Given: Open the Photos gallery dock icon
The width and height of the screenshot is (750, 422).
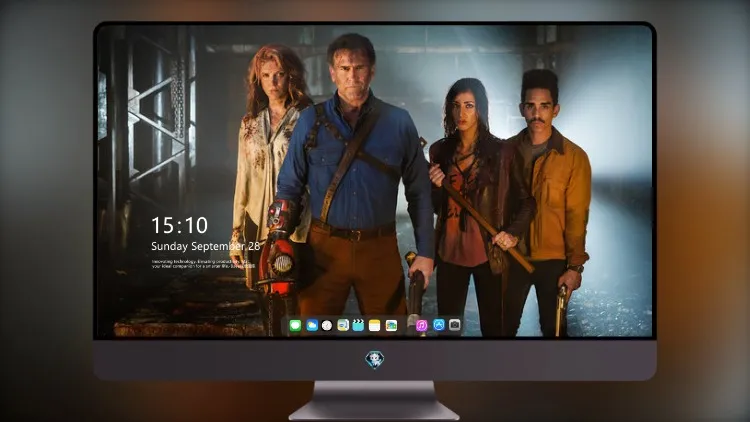Looking at the screenshot, I should click(391, 325).
